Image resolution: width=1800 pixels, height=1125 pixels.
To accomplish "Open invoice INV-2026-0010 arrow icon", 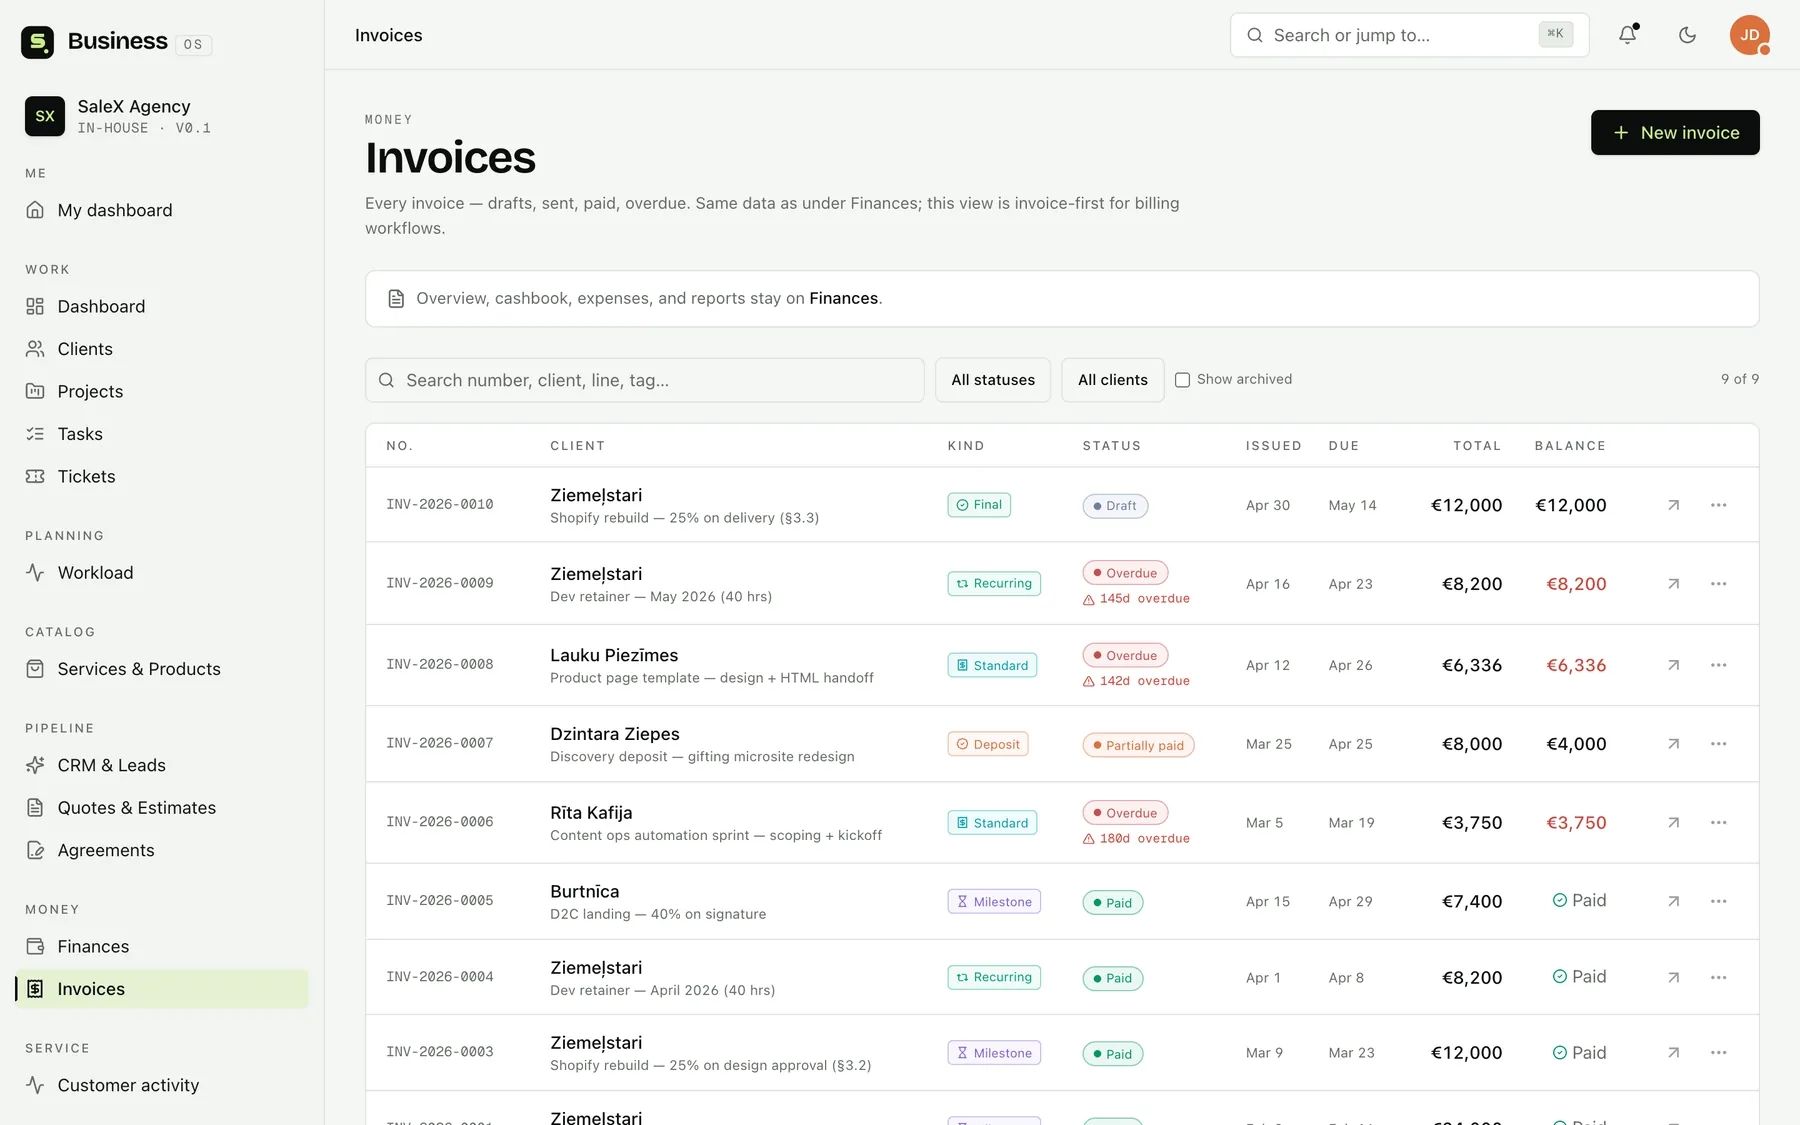I will [x=1673, y=505].
